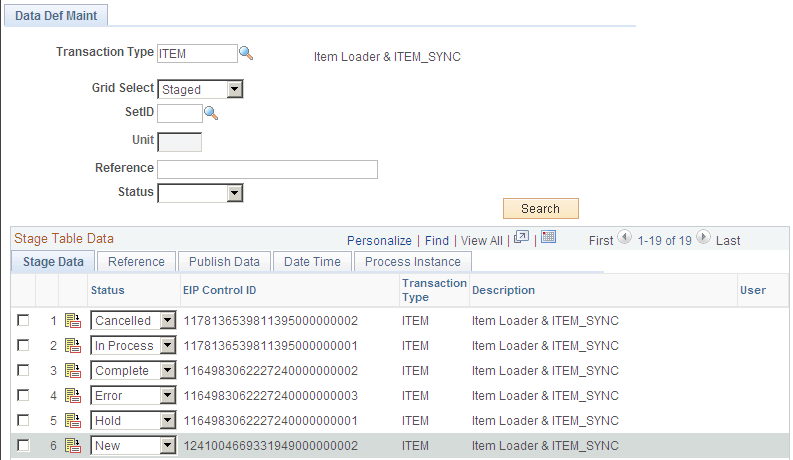Open detail icon for row 1

(x=73, y=320)
